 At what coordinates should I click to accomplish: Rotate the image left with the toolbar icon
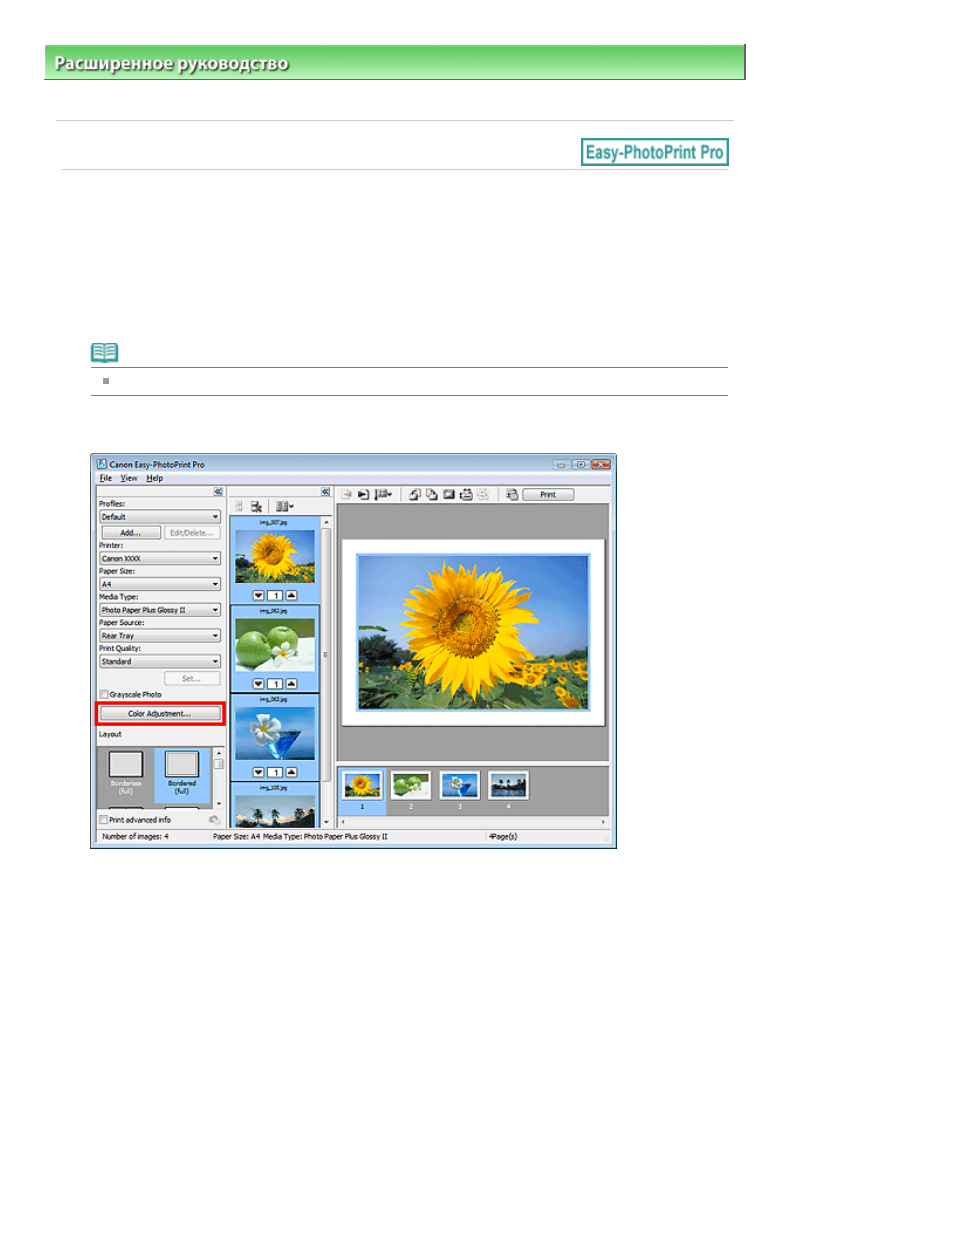point(414,494)
